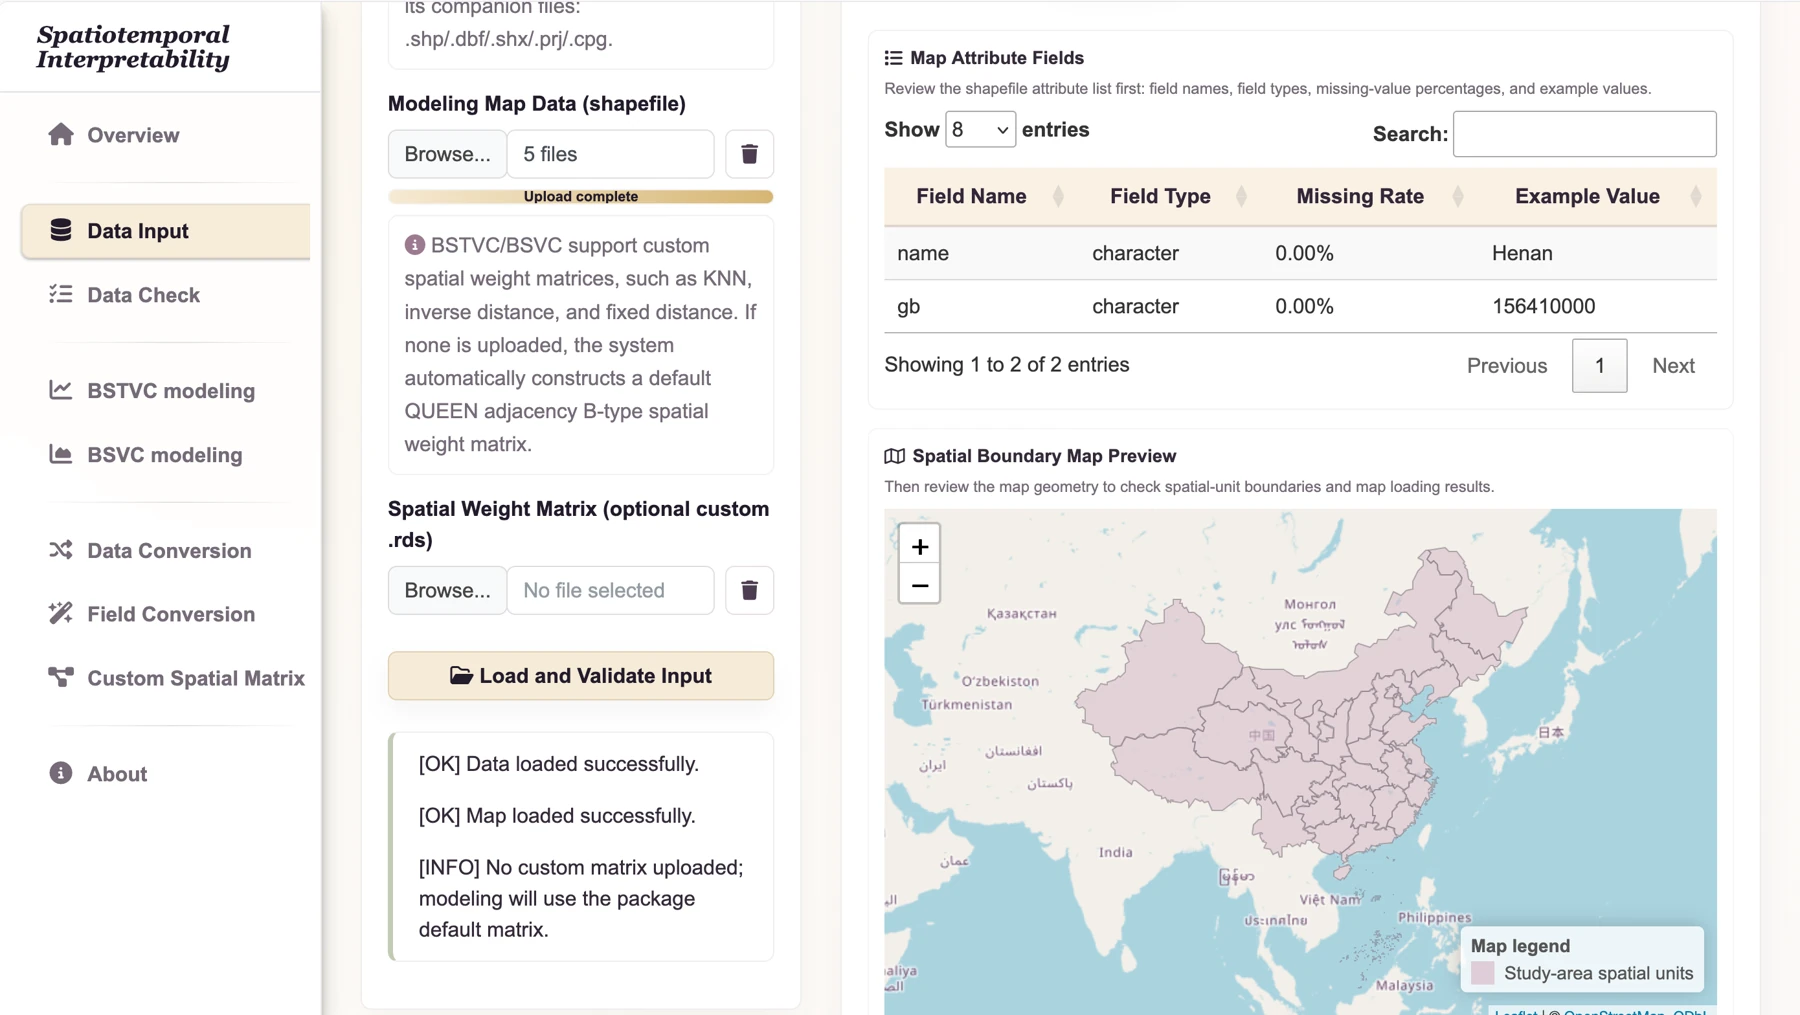The height and width of the screenshot is (1015, 1800).
Task: Zoom out on the map preview
Action: pyautogui.click(x=919, y=585)
